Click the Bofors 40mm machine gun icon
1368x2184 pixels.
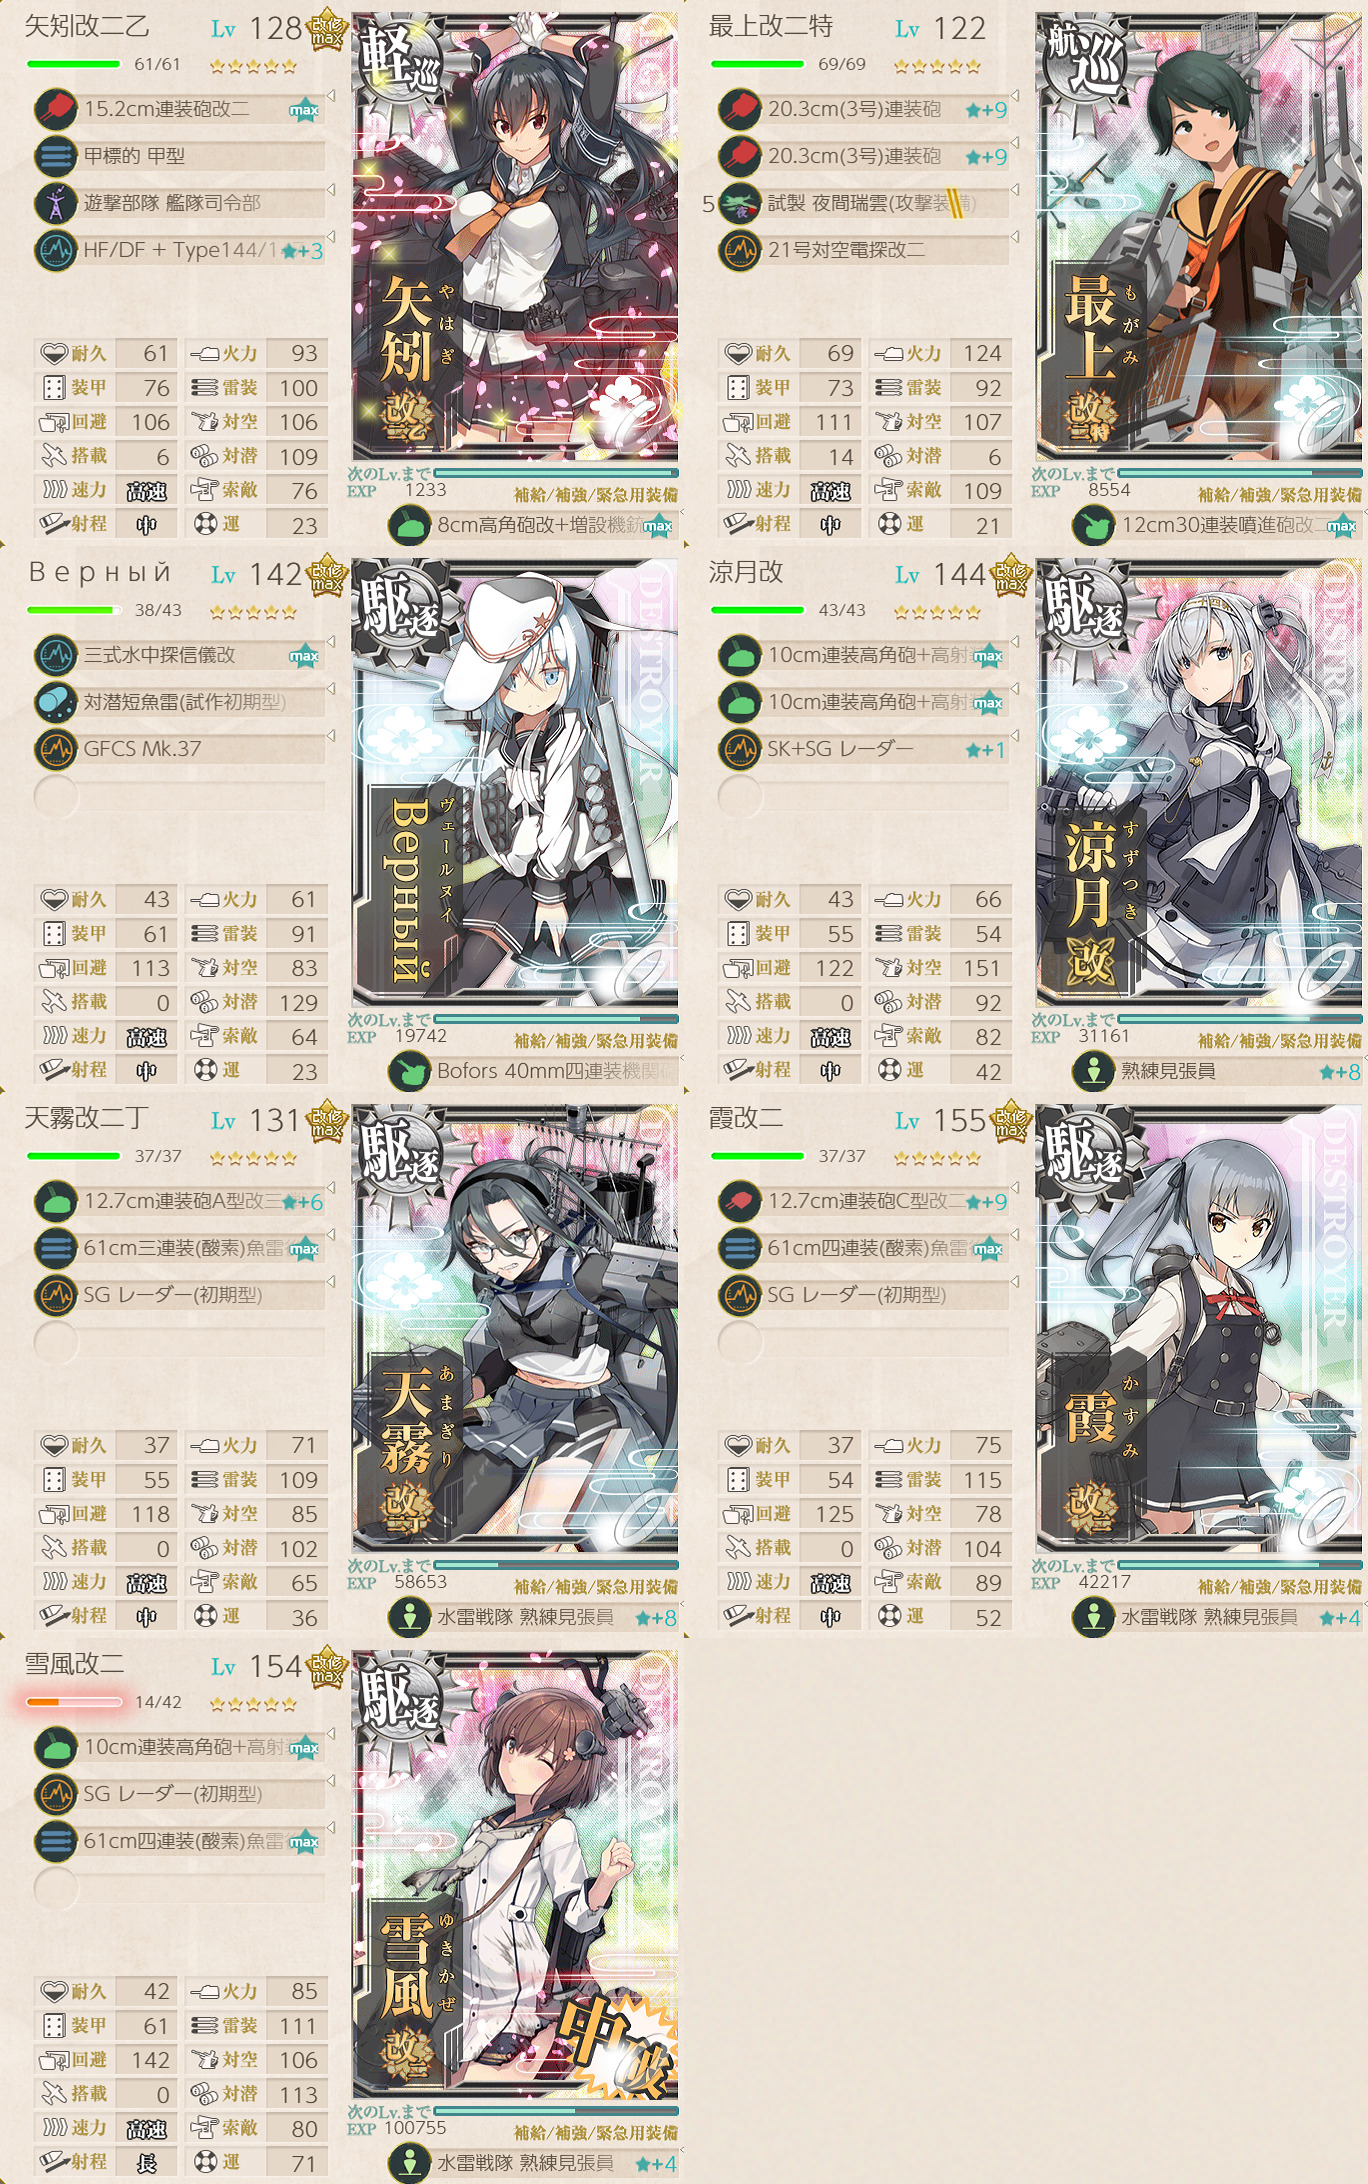coord(409,1071)
